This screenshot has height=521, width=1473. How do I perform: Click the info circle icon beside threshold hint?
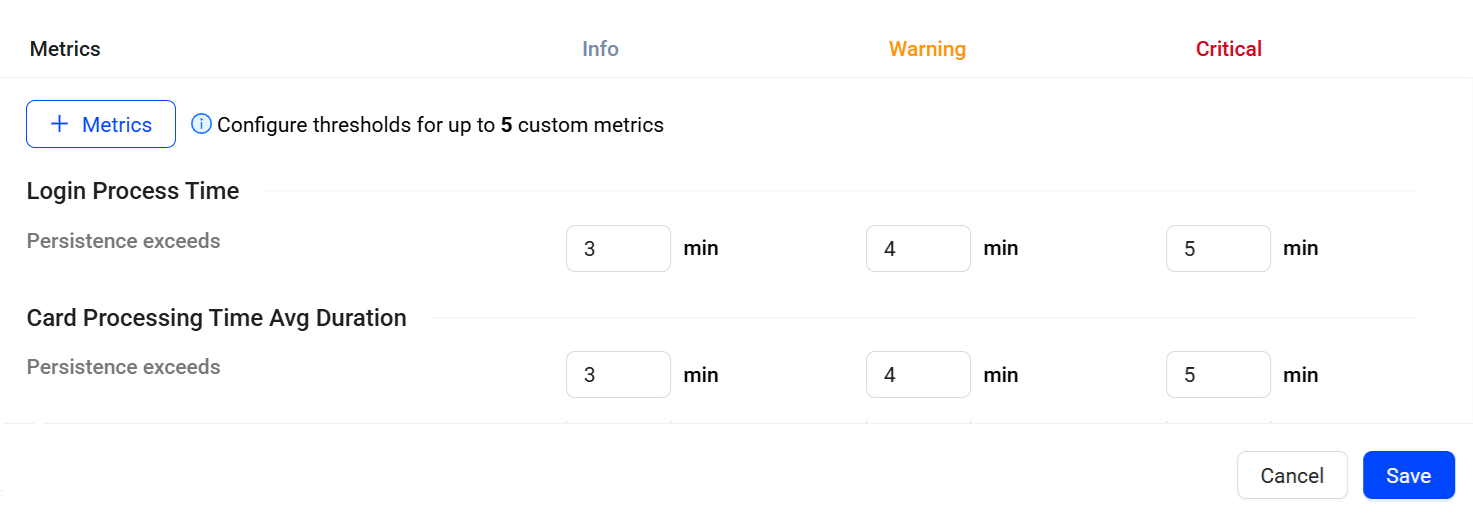point(201,124)
